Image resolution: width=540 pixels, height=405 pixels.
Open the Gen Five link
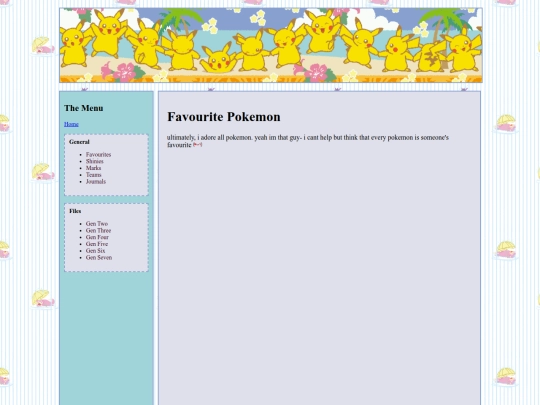coord(97,244)
